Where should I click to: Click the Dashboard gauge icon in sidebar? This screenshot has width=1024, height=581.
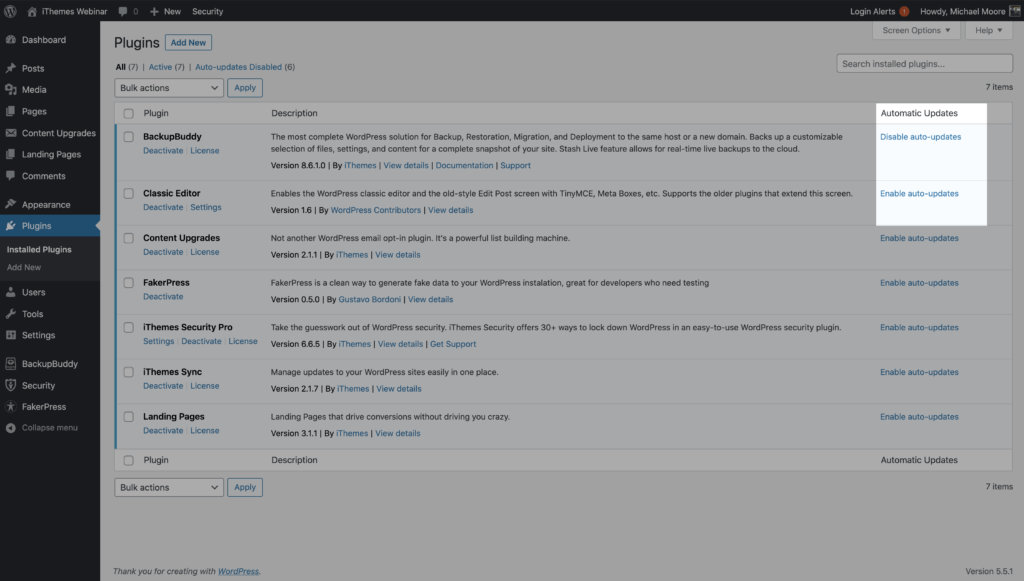tap(10, 39)
